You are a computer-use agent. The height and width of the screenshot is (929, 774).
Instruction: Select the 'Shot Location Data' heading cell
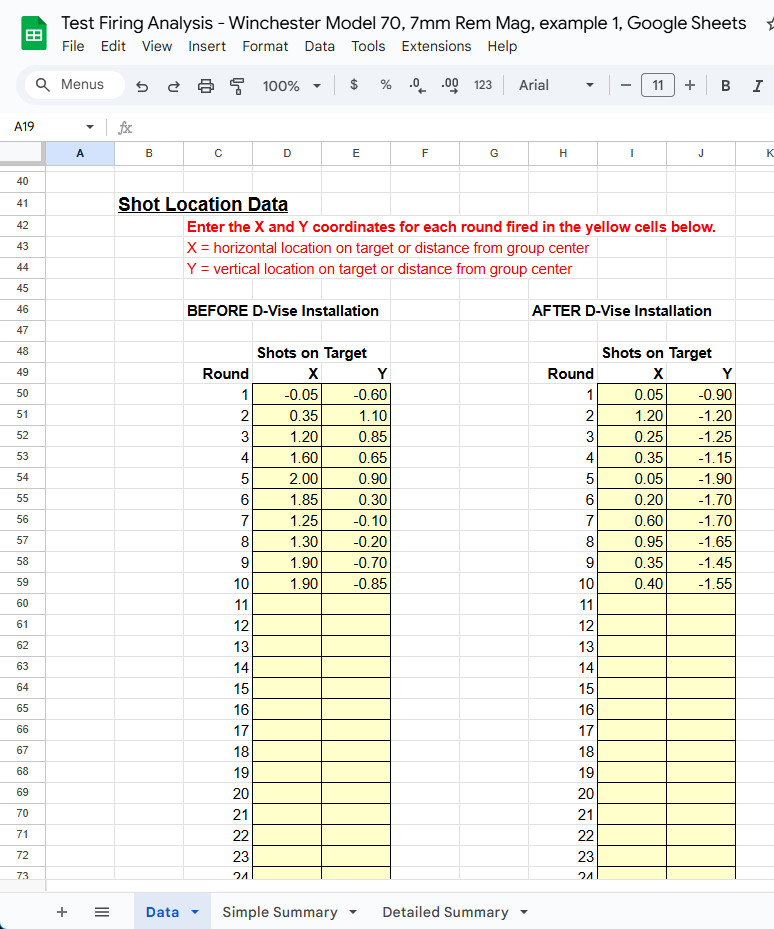pyautogui.click(x=203, y=204)
